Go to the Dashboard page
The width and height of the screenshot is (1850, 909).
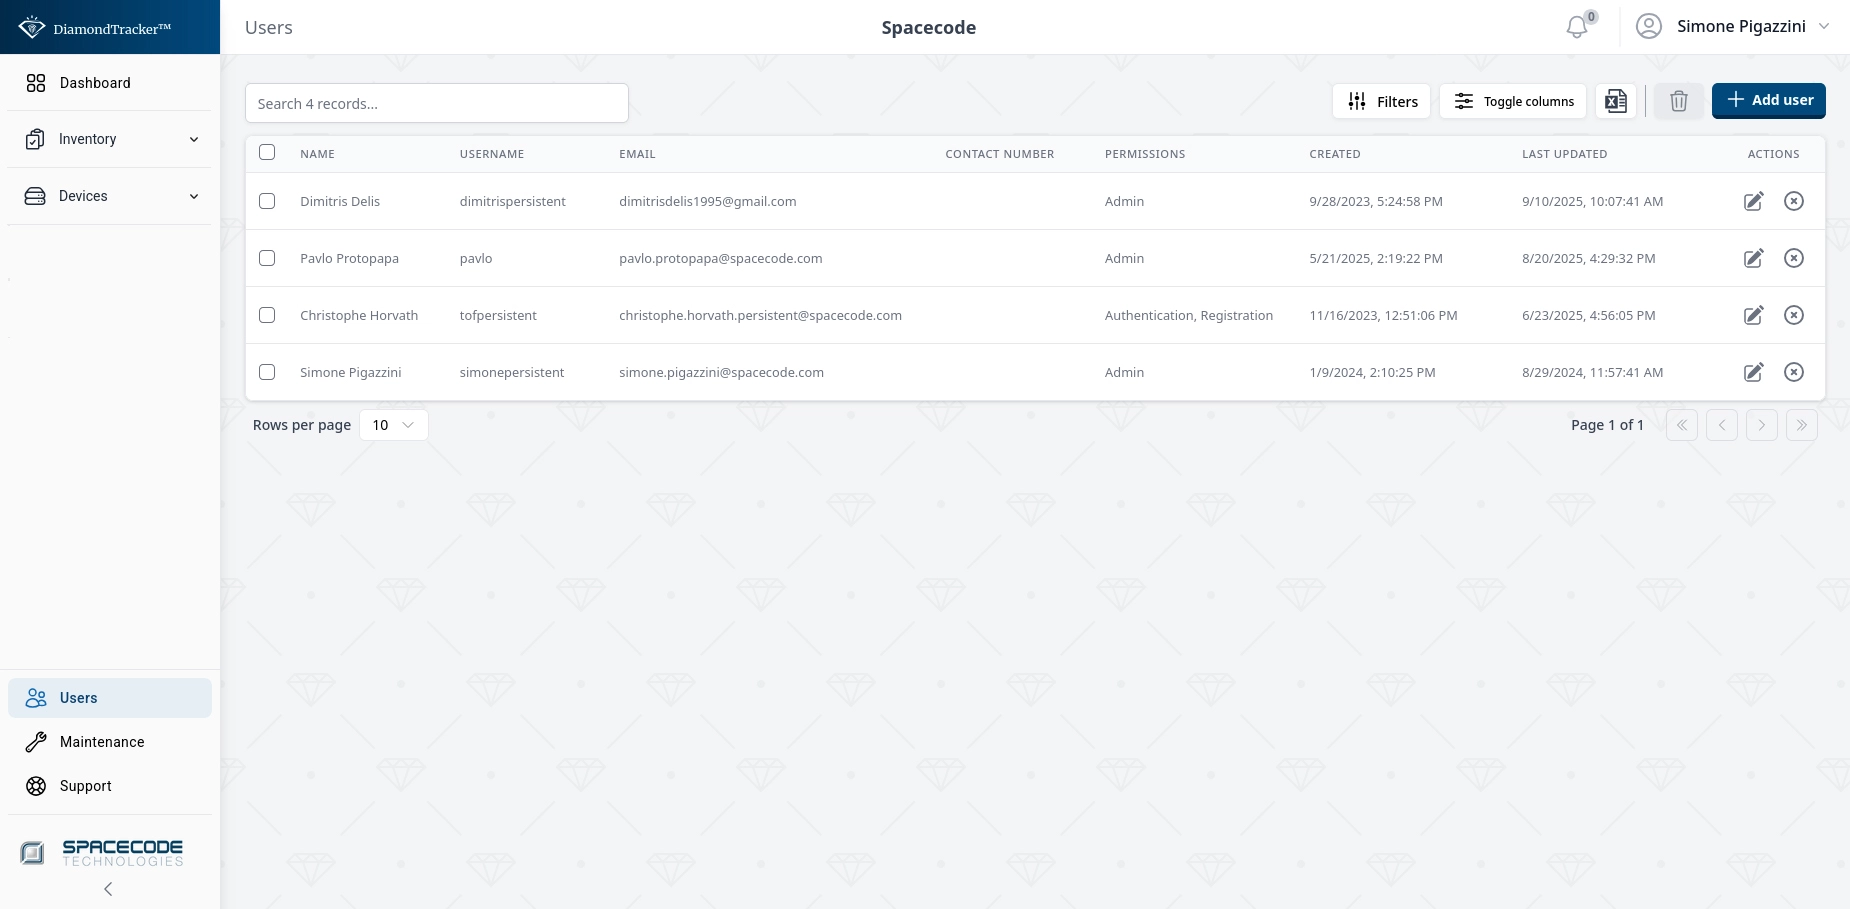pos(95,83)
